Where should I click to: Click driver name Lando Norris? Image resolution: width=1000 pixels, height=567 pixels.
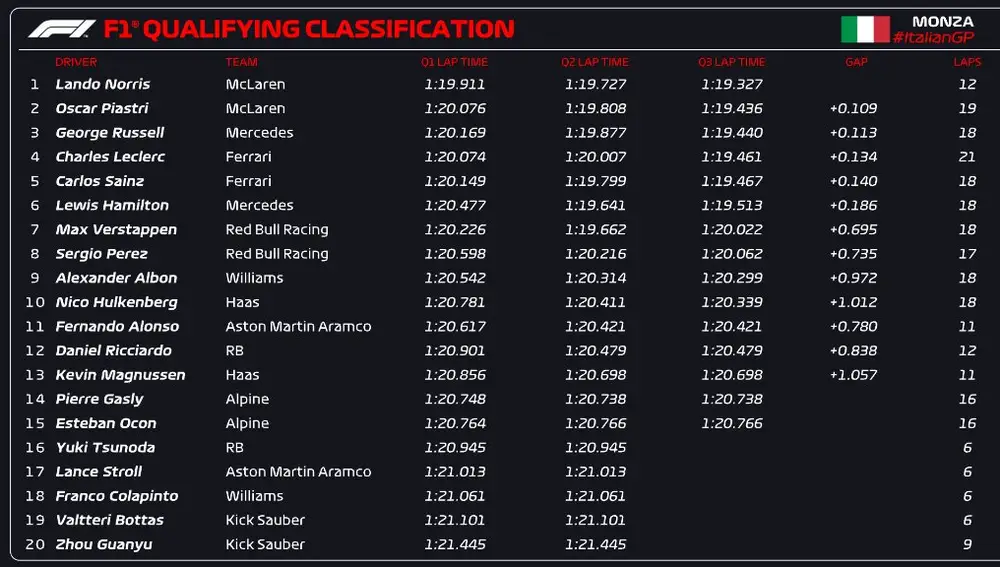[102, 84]
